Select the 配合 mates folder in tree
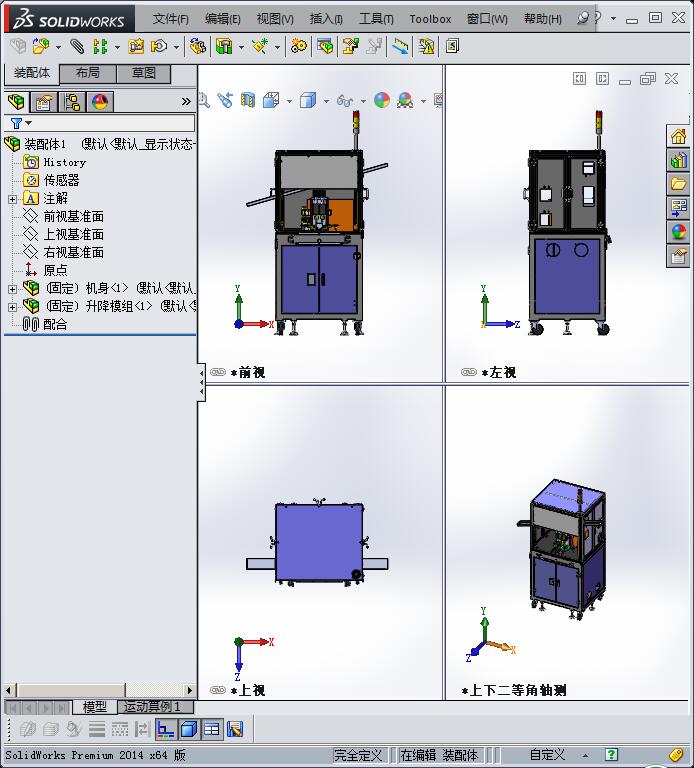 45,324
